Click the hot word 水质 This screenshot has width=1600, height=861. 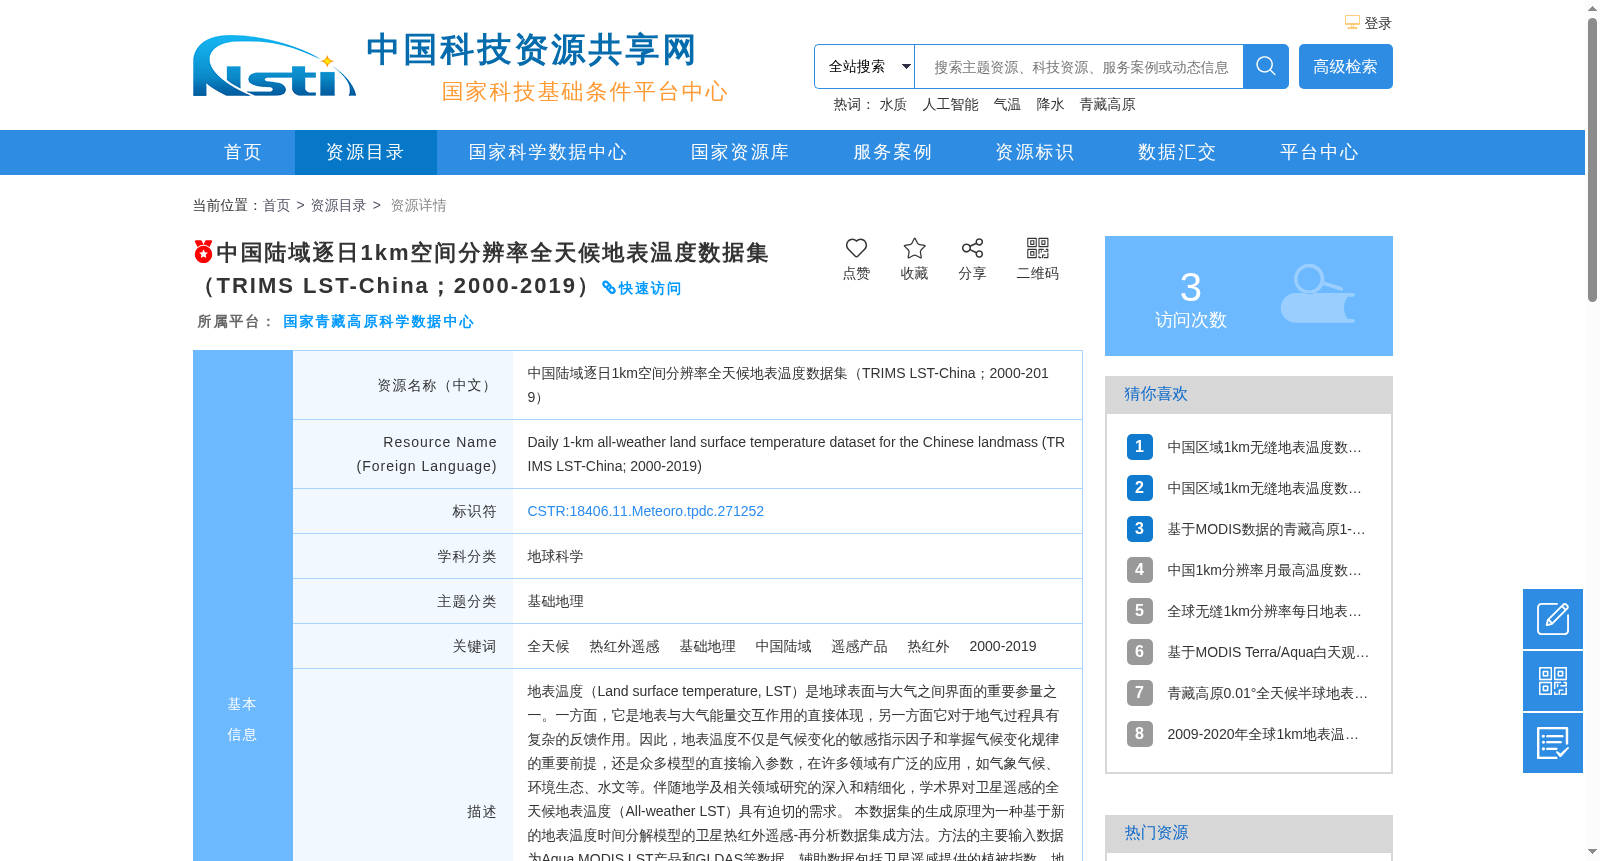[x=893, y=104]
